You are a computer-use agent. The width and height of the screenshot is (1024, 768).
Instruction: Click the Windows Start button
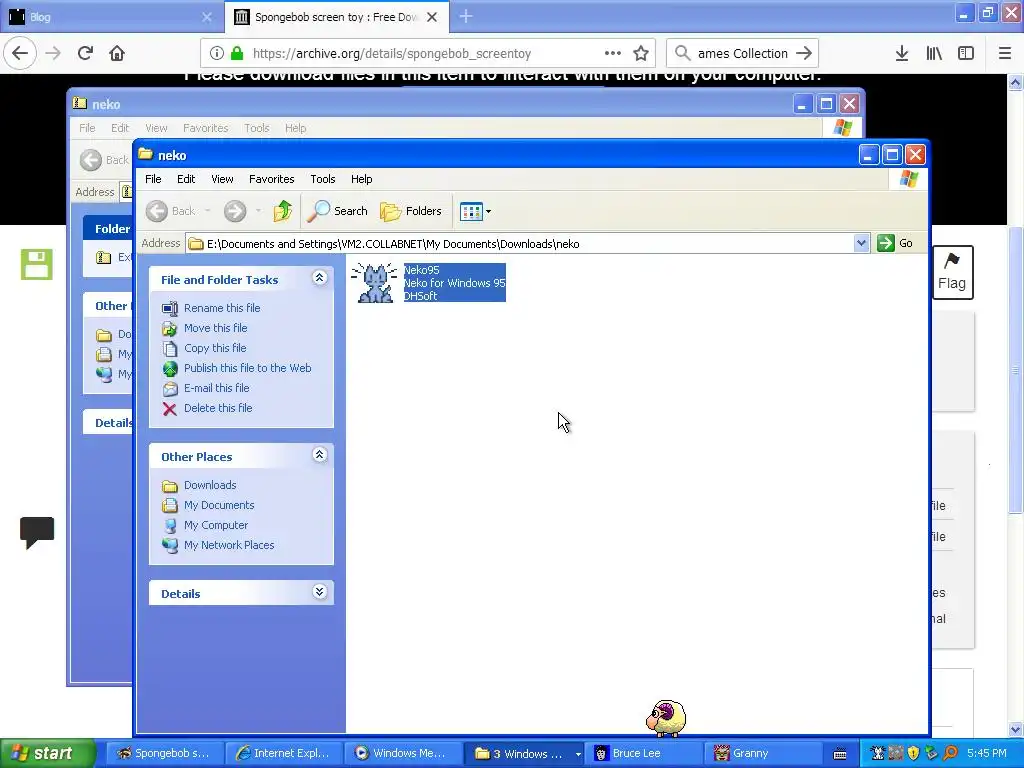(47, 753)
